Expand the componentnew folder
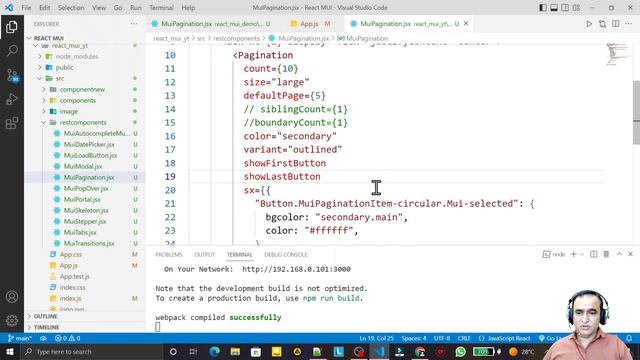 82,89
